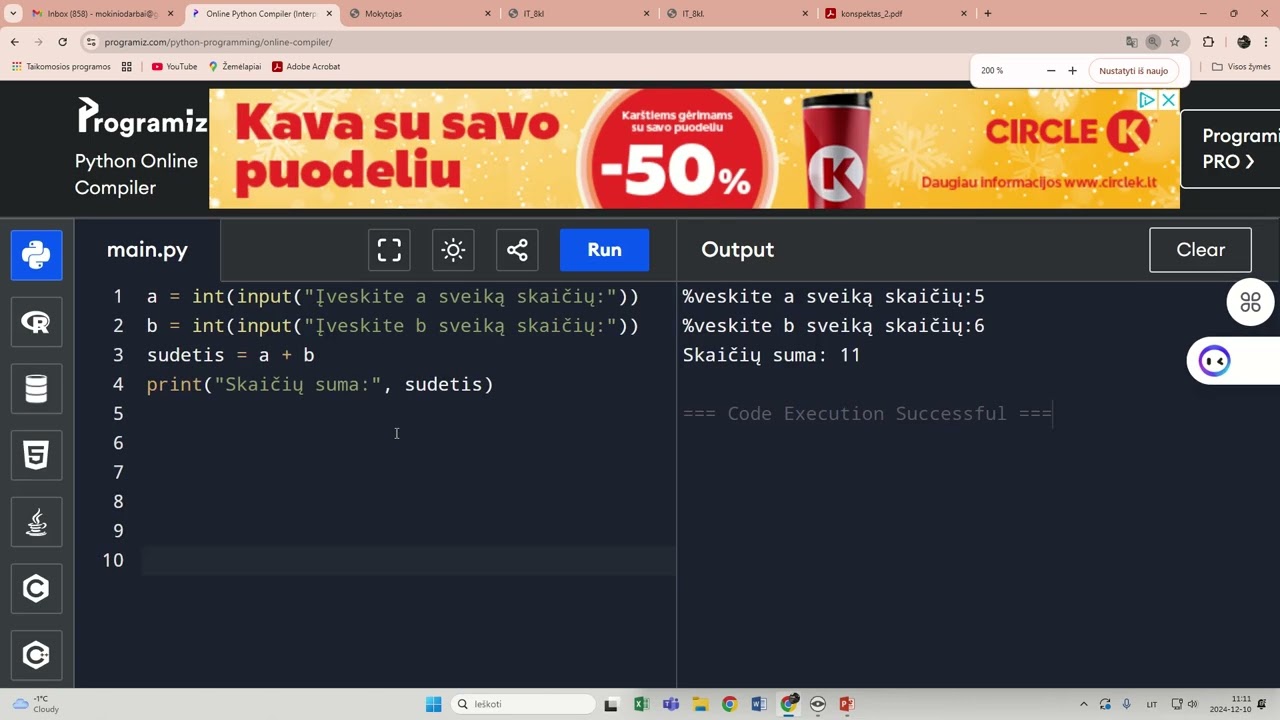Screen dimensions: 1280x720
Task: Select the main.py file tab
Action: tap(147, 250)
